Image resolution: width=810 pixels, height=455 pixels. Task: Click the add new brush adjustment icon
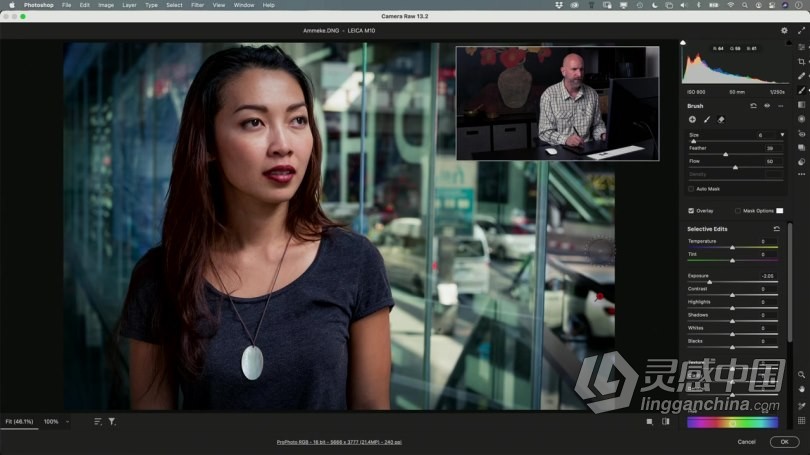[692, 120]
